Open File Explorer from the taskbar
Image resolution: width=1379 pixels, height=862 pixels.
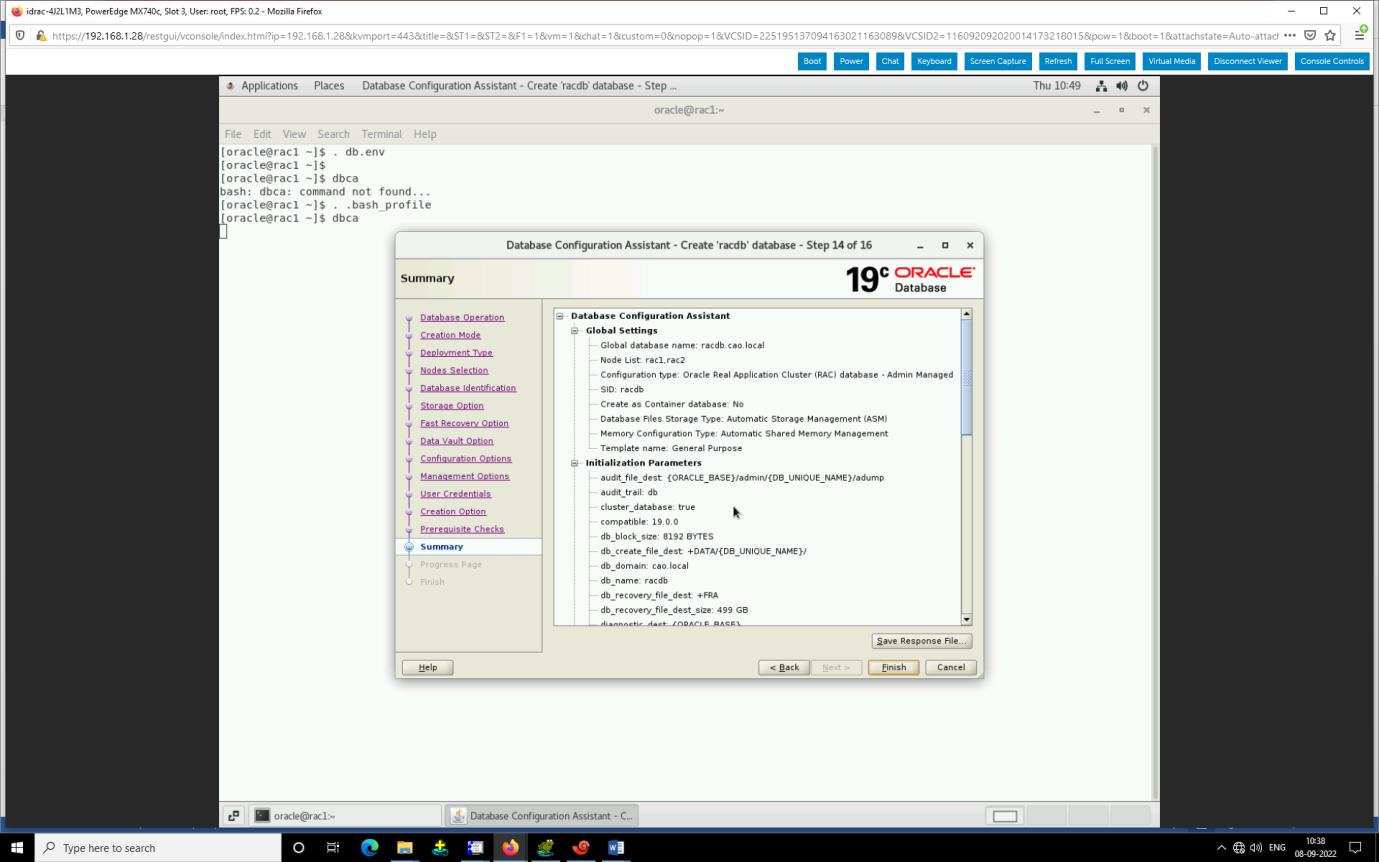pos(404,848)
